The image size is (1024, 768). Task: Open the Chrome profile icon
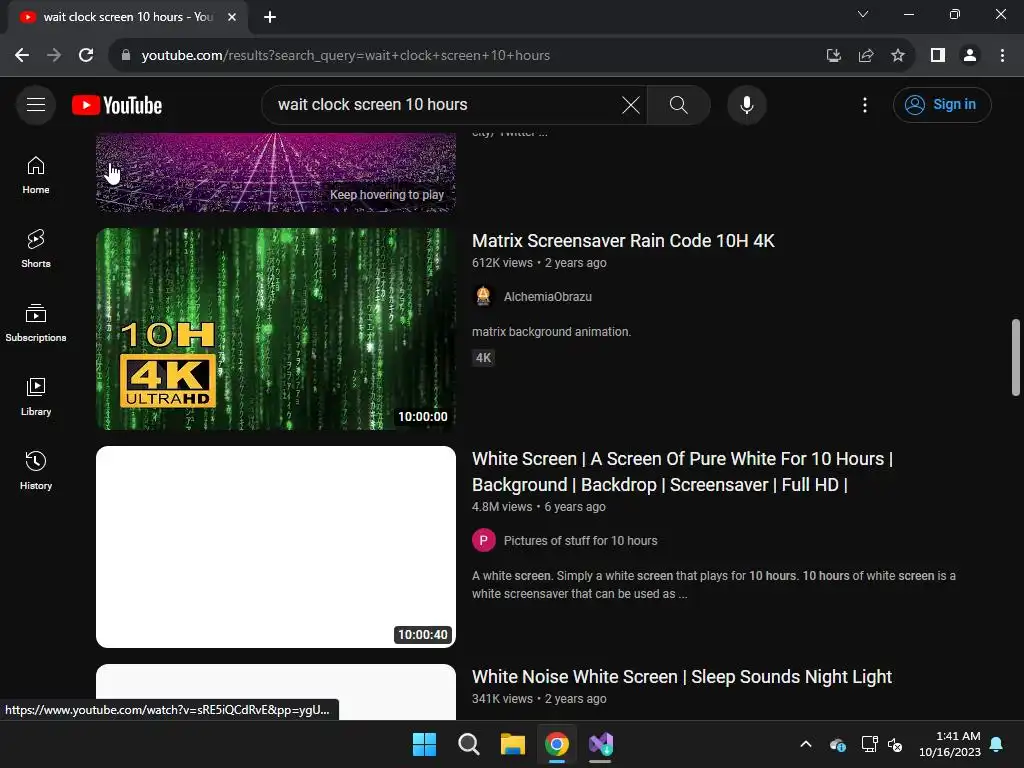tap(970, 56)
